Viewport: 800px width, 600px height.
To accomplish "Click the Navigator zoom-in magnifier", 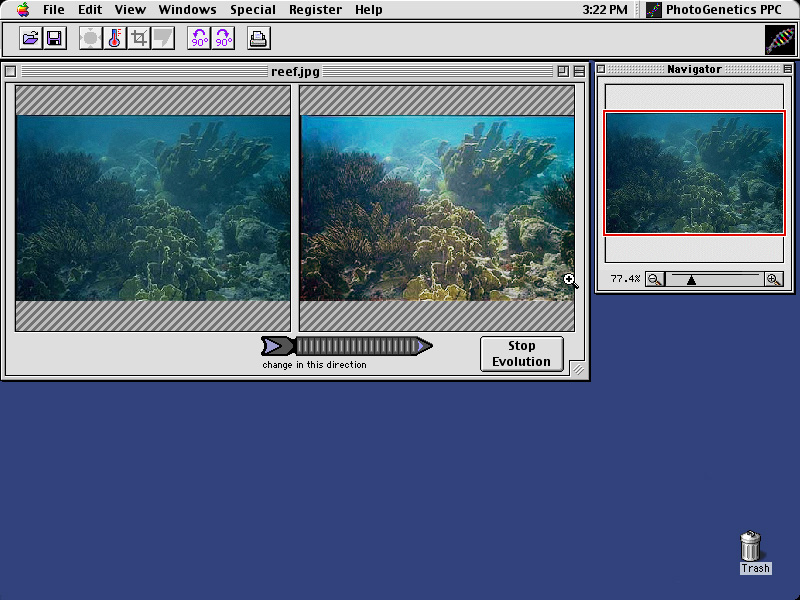I will (773, 279).
